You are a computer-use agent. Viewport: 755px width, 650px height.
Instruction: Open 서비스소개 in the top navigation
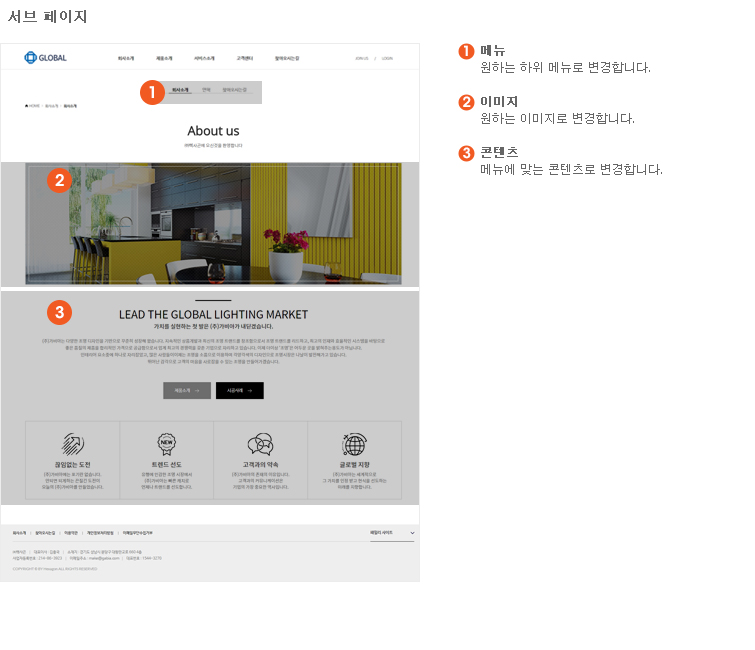(204, 58)
